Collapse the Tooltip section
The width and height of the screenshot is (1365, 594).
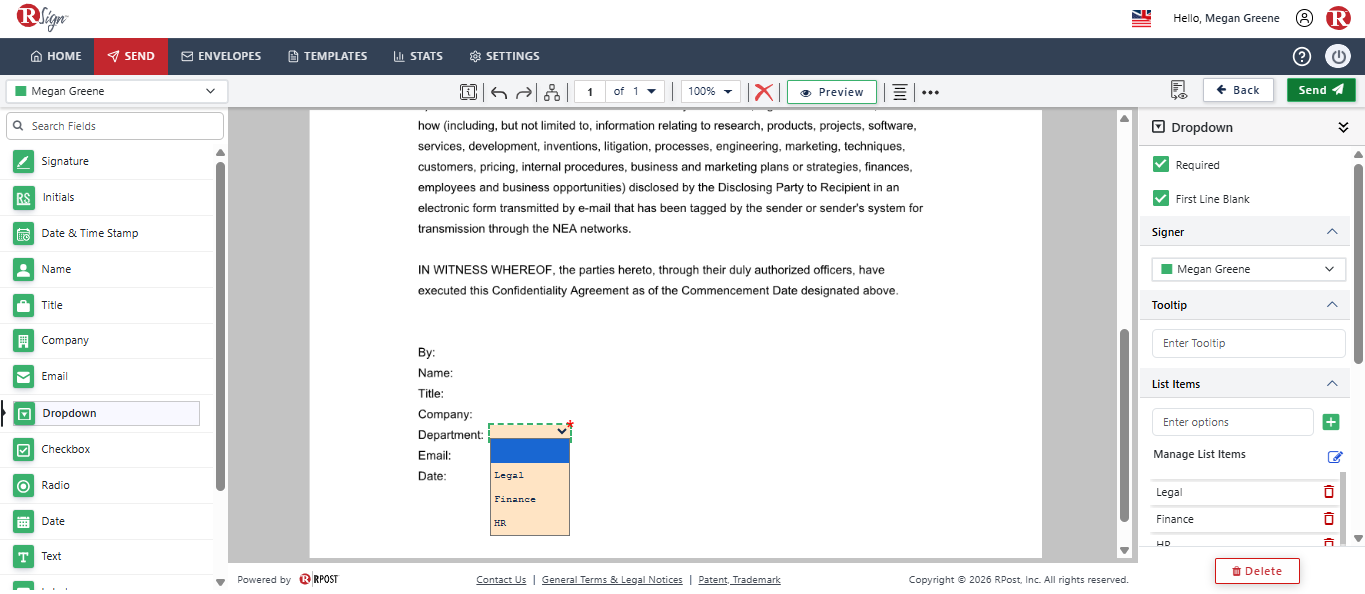point(1331,305)
